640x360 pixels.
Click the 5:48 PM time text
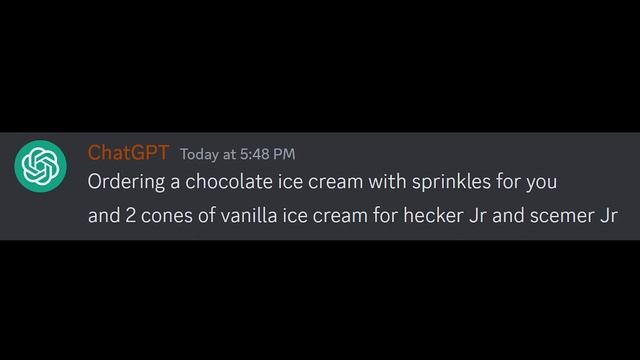click(267, 154)
